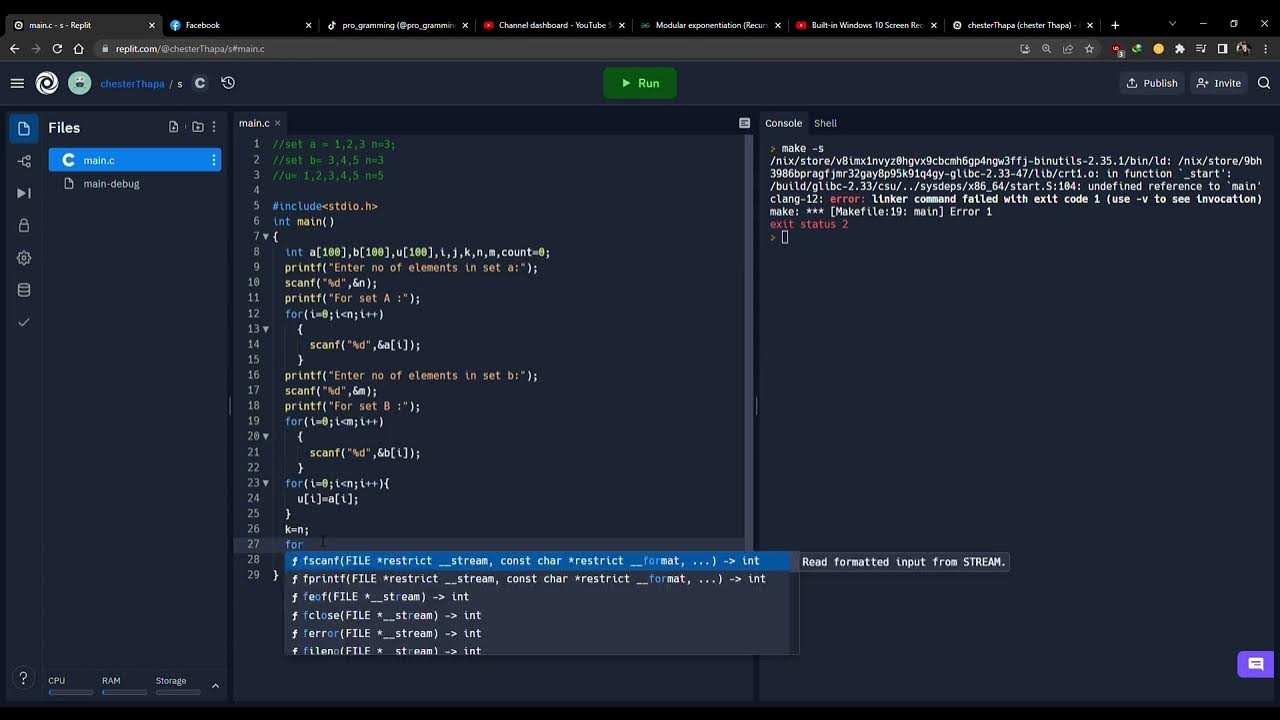Open the Files panel three-dot menu
The width and height of the screenshot is (1280, 720).
pos(213,127)
